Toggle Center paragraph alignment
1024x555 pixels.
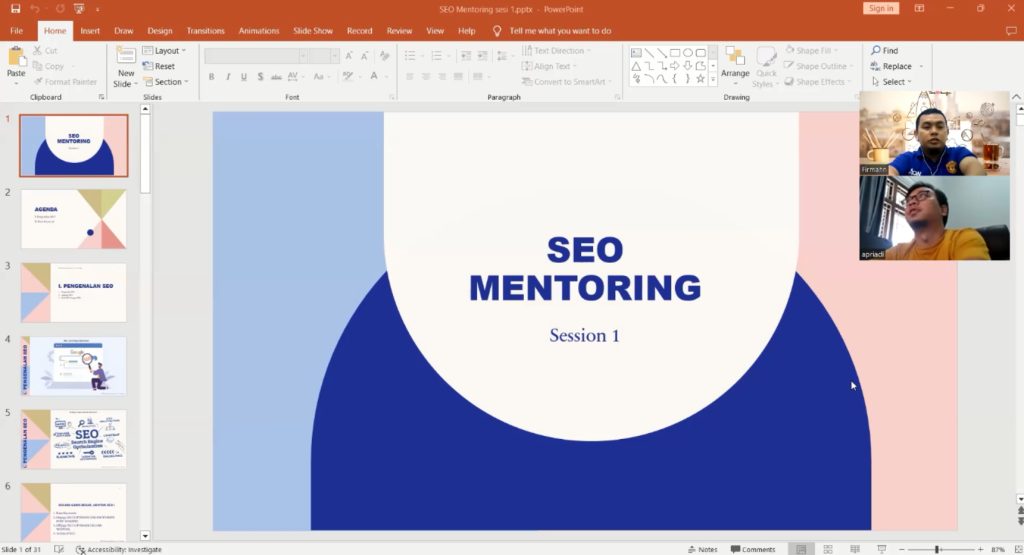click(426, 76)
